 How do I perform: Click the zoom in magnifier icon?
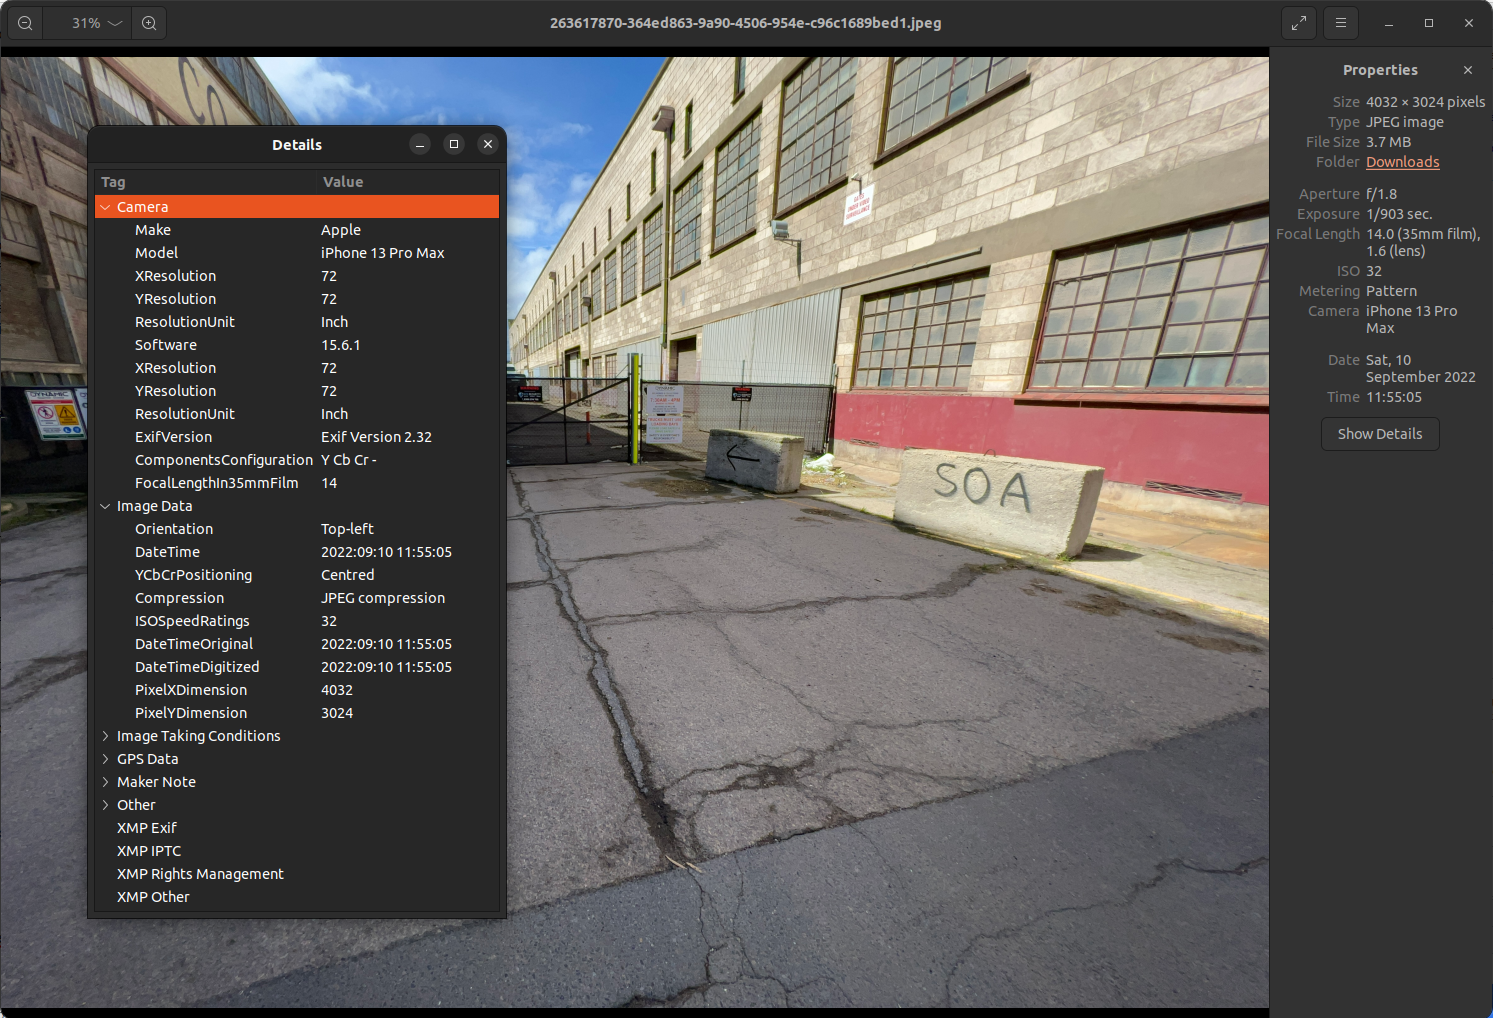[x=149, y=22]
